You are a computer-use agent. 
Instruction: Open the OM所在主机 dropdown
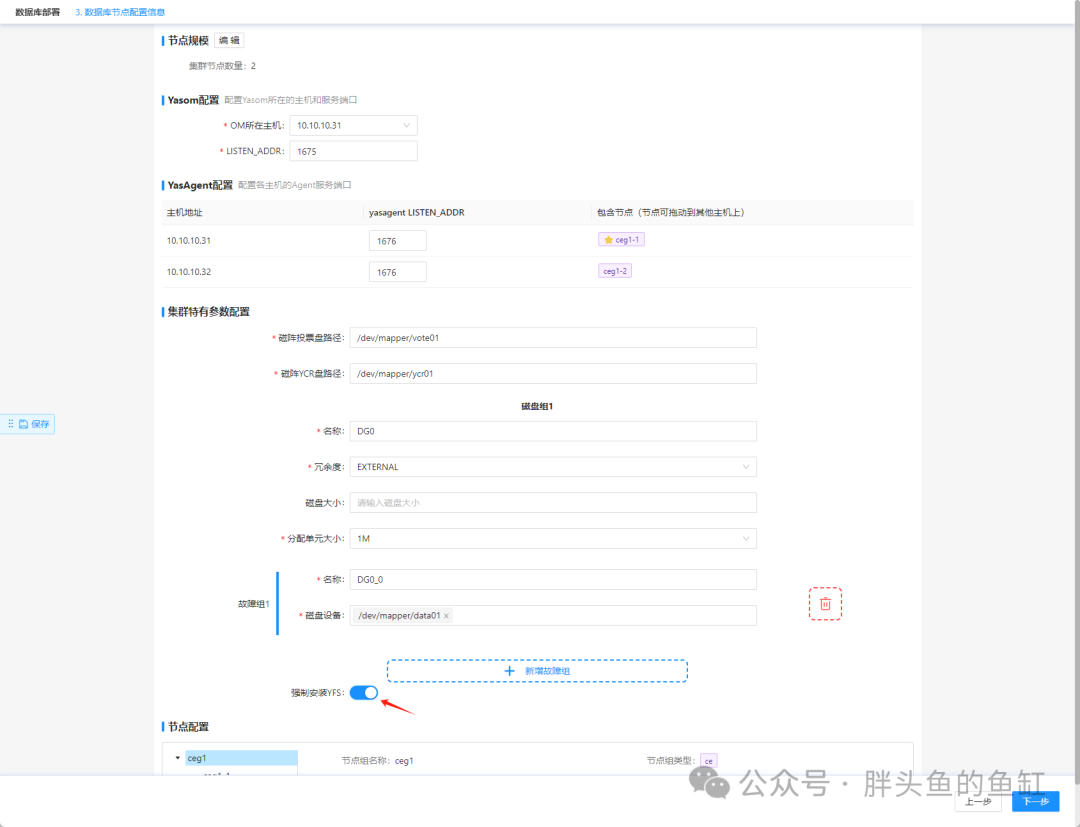coord(353,125)
